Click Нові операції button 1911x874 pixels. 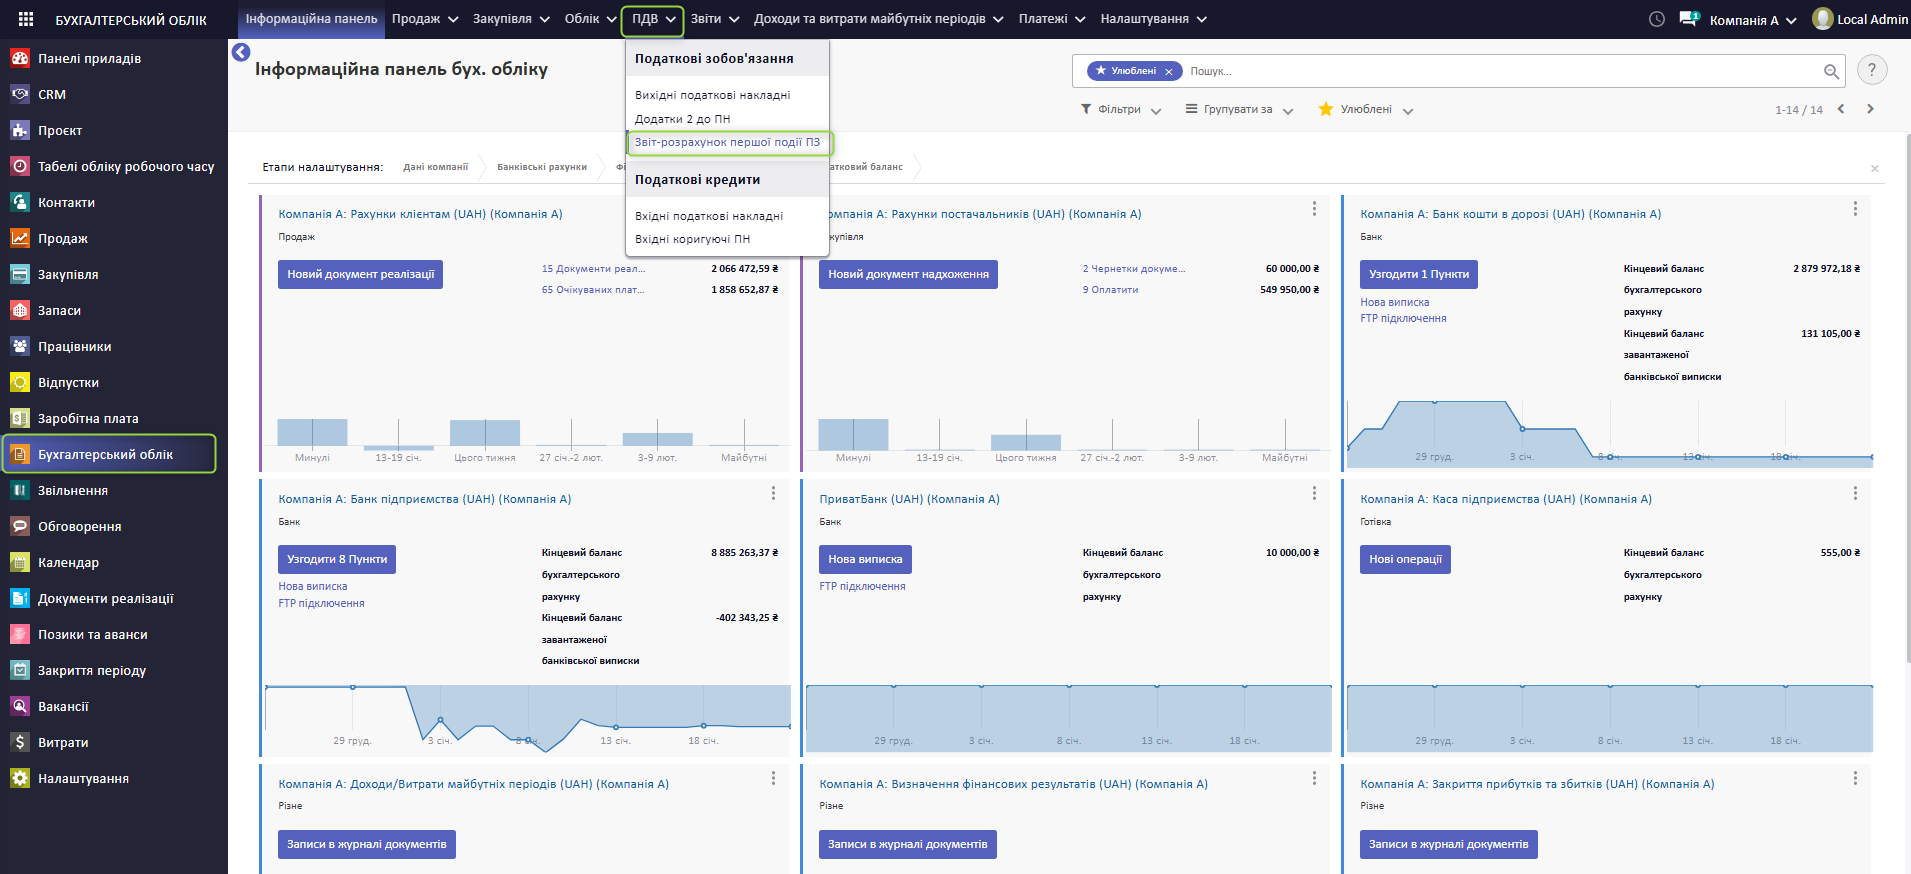point(1405,559)
